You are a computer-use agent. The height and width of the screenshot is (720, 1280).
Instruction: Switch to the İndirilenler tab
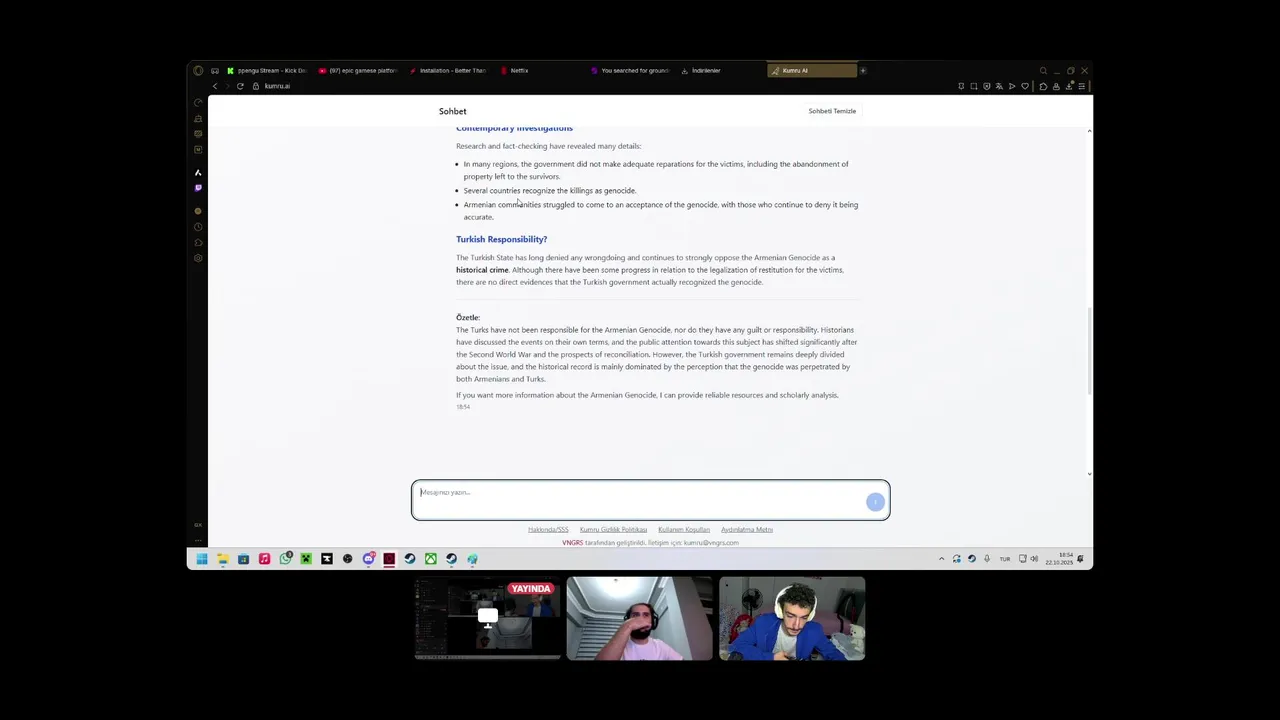pyautogui.click(x=722, y=71)
